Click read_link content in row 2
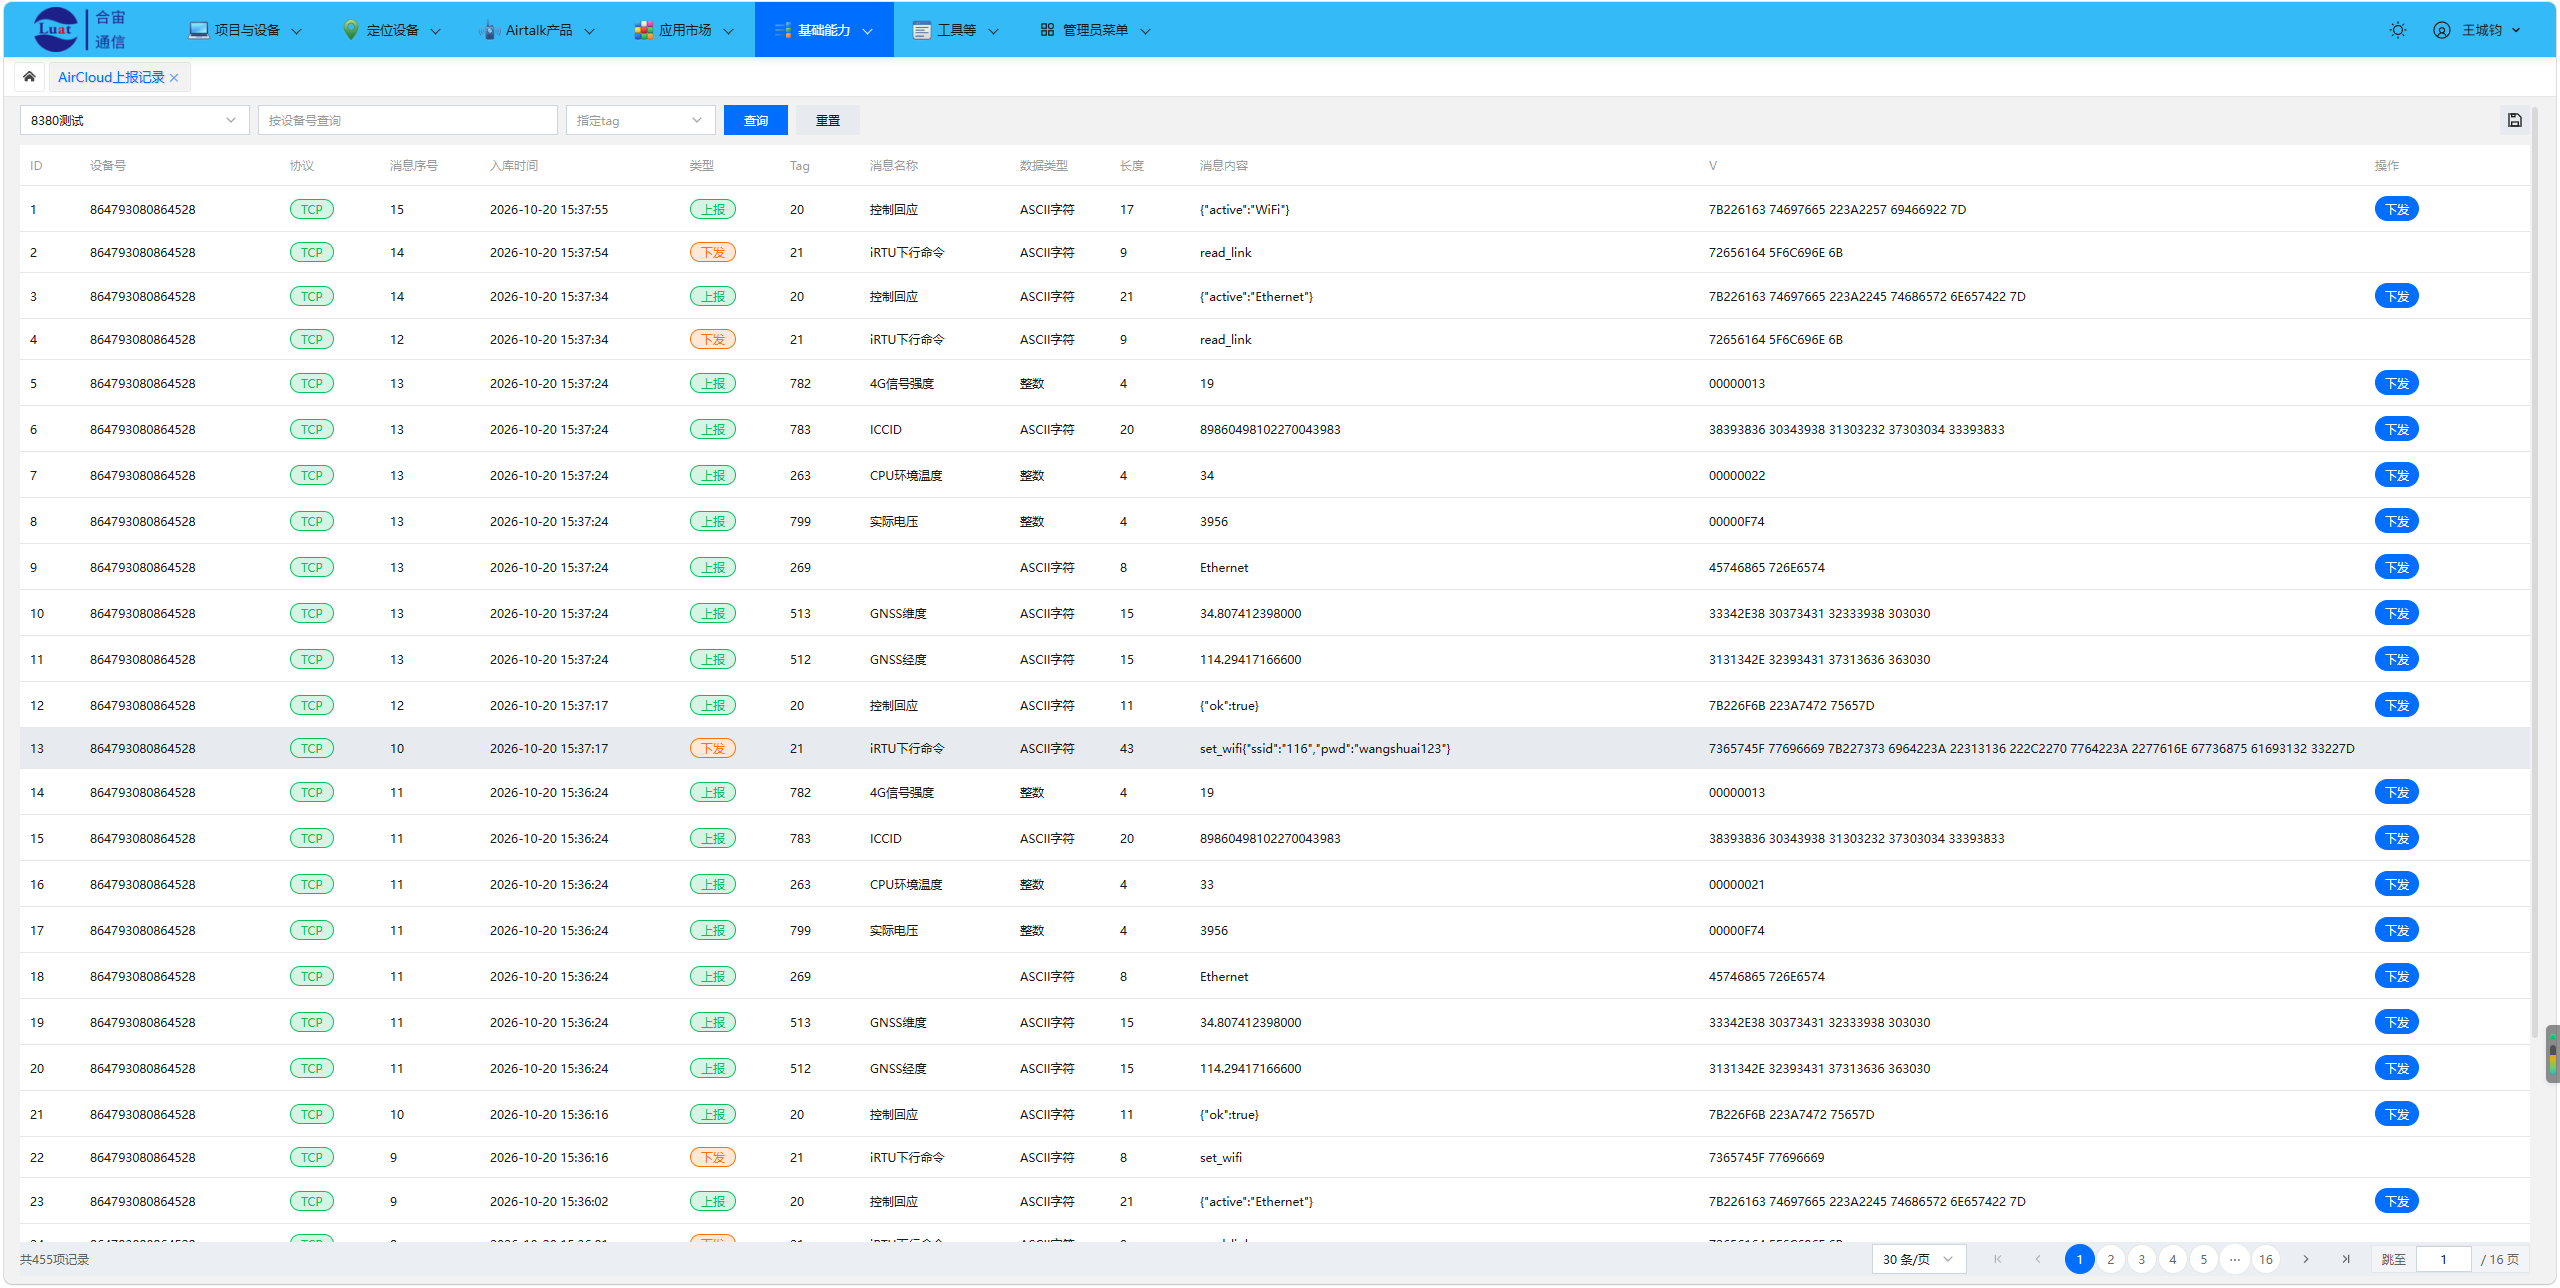The height and width of the screenshot is (1288, 2560). point(1225,252)
